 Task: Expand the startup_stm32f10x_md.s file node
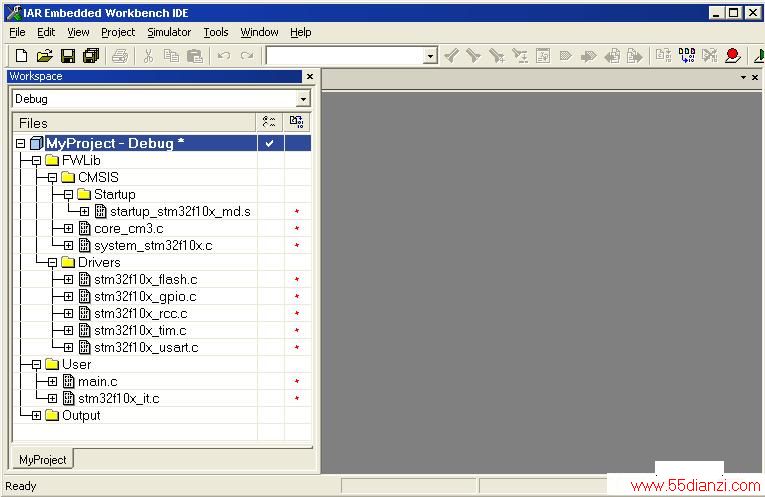tap(84, 212)
